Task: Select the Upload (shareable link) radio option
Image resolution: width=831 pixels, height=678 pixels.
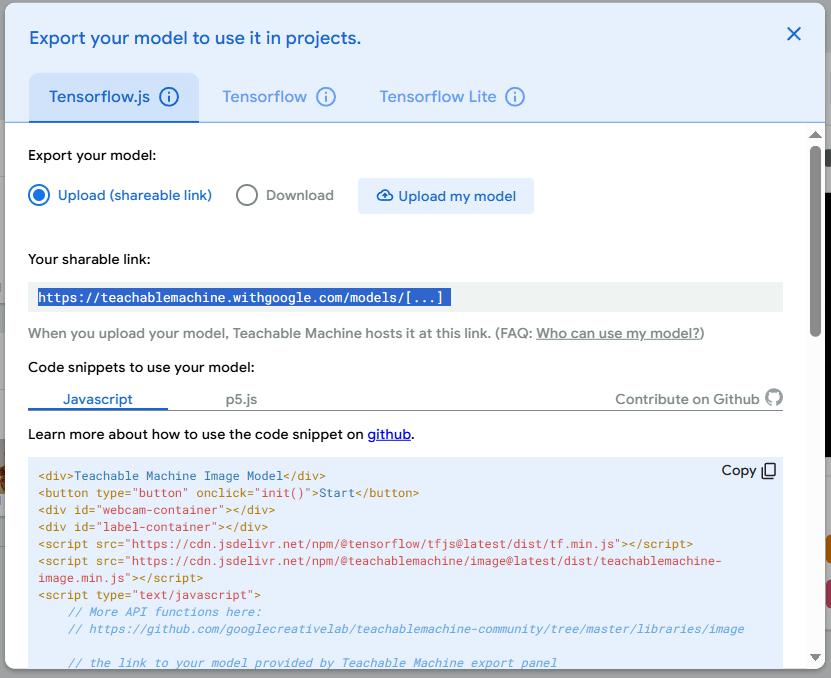Action: coord(39,195)
